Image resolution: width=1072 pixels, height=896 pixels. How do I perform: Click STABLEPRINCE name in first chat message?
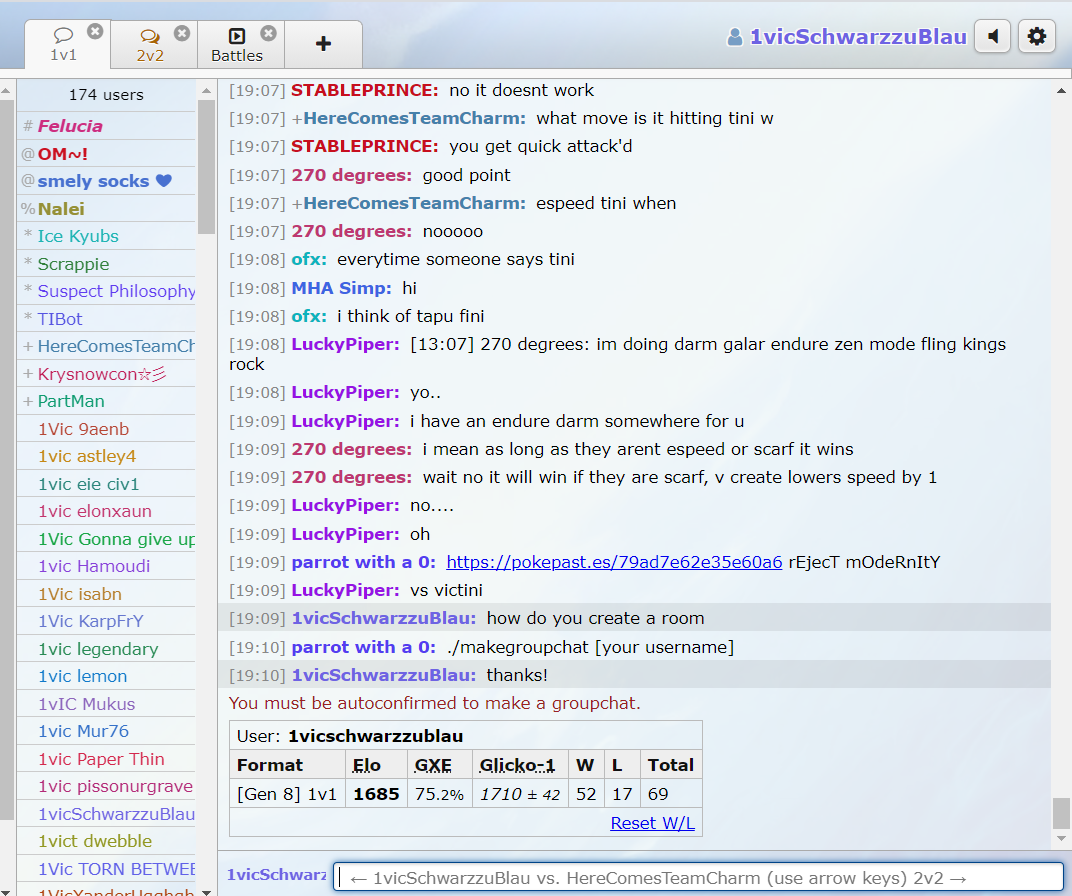(364, 90)
